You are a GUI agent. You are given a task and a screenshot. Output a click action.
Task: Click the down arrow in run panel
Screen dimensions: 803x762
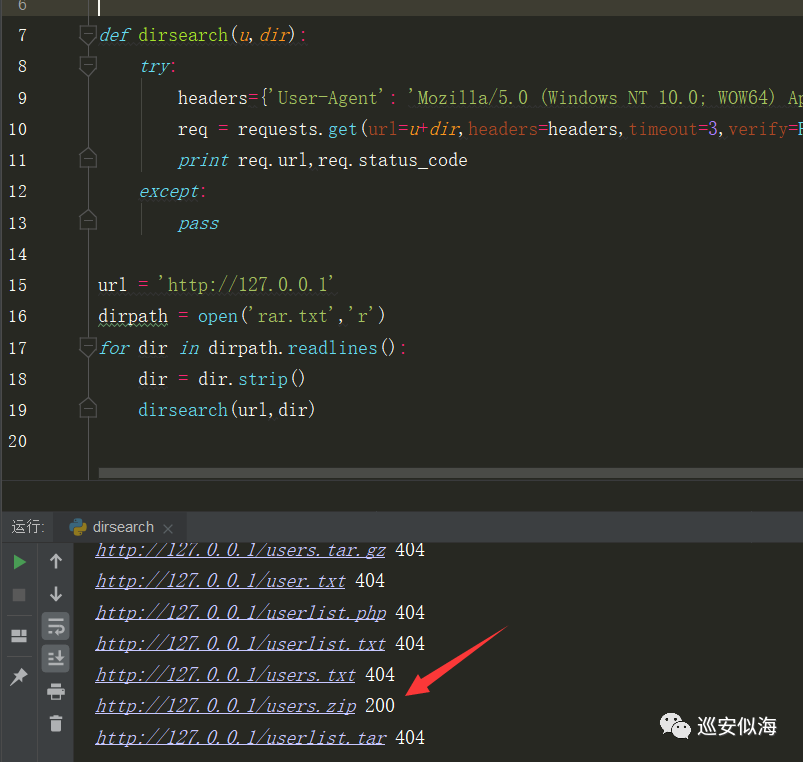coord(56,594)
